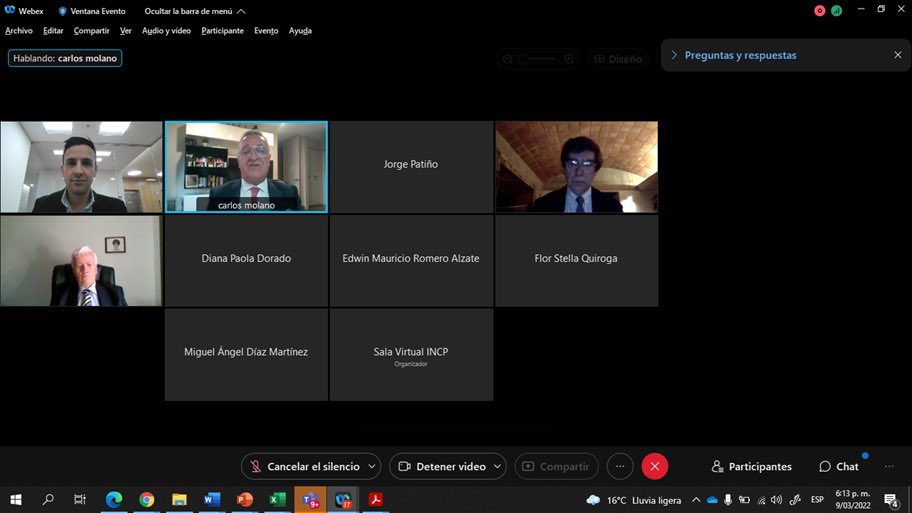Open panel options ellipsis right of Chat
Viewport: 912px width, 513px height.
(x=889, y=466)
